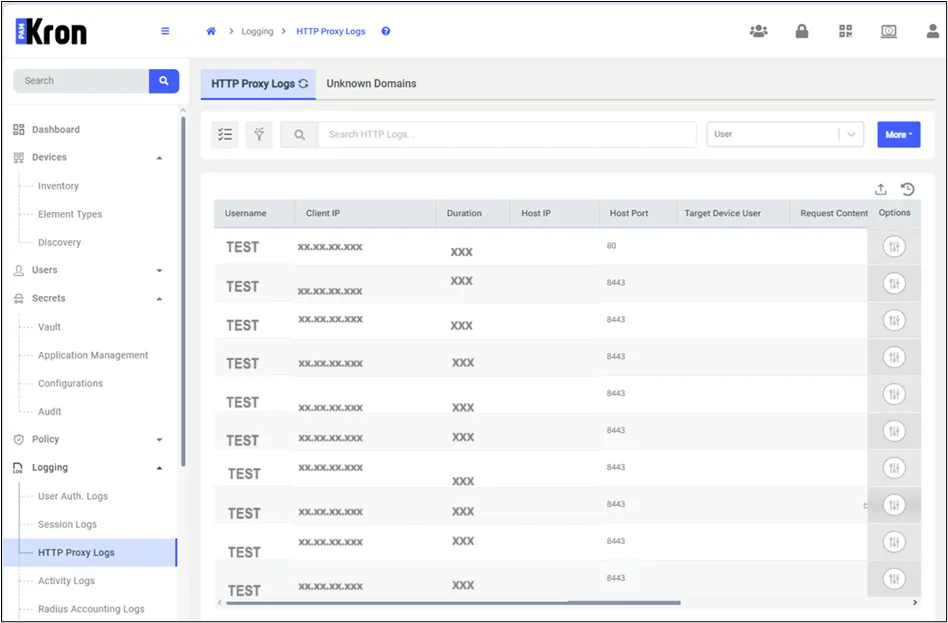Focus the sidebar Search field
Screen dimensions: 948x623
tap(82, 80)
